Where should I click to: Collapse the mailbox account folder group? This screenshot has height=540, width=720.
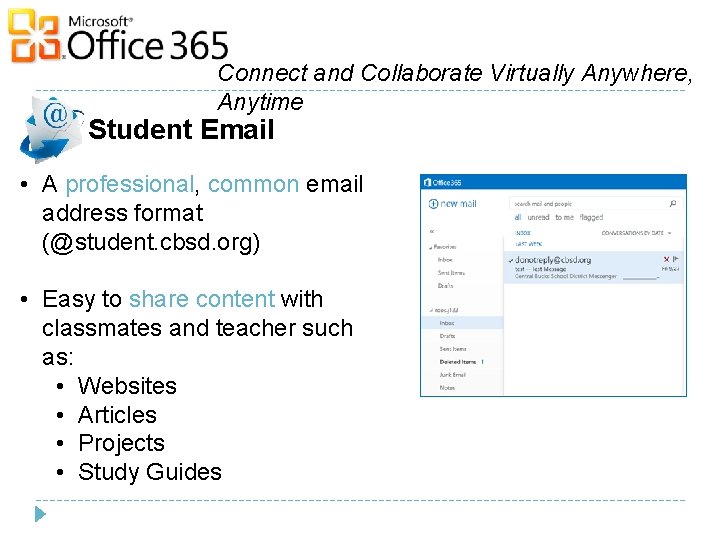pyautogui.click(x=431, y=310)
